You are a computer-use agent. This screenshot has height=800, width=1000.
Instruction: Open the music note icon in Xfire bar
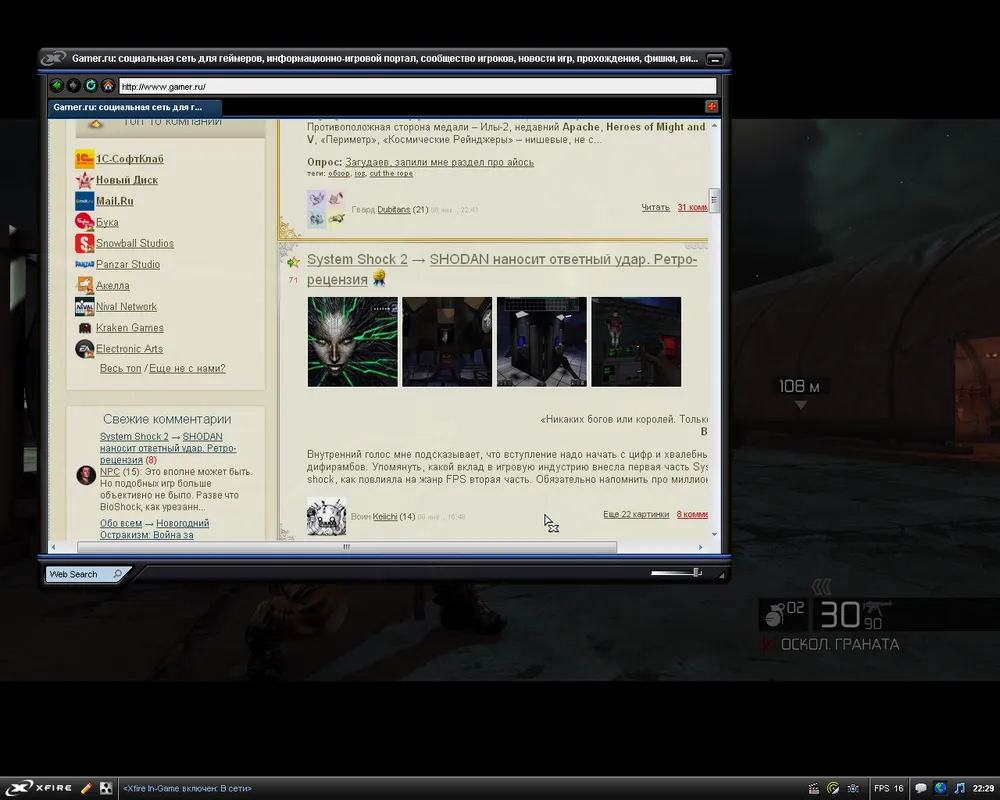(960, 788)
